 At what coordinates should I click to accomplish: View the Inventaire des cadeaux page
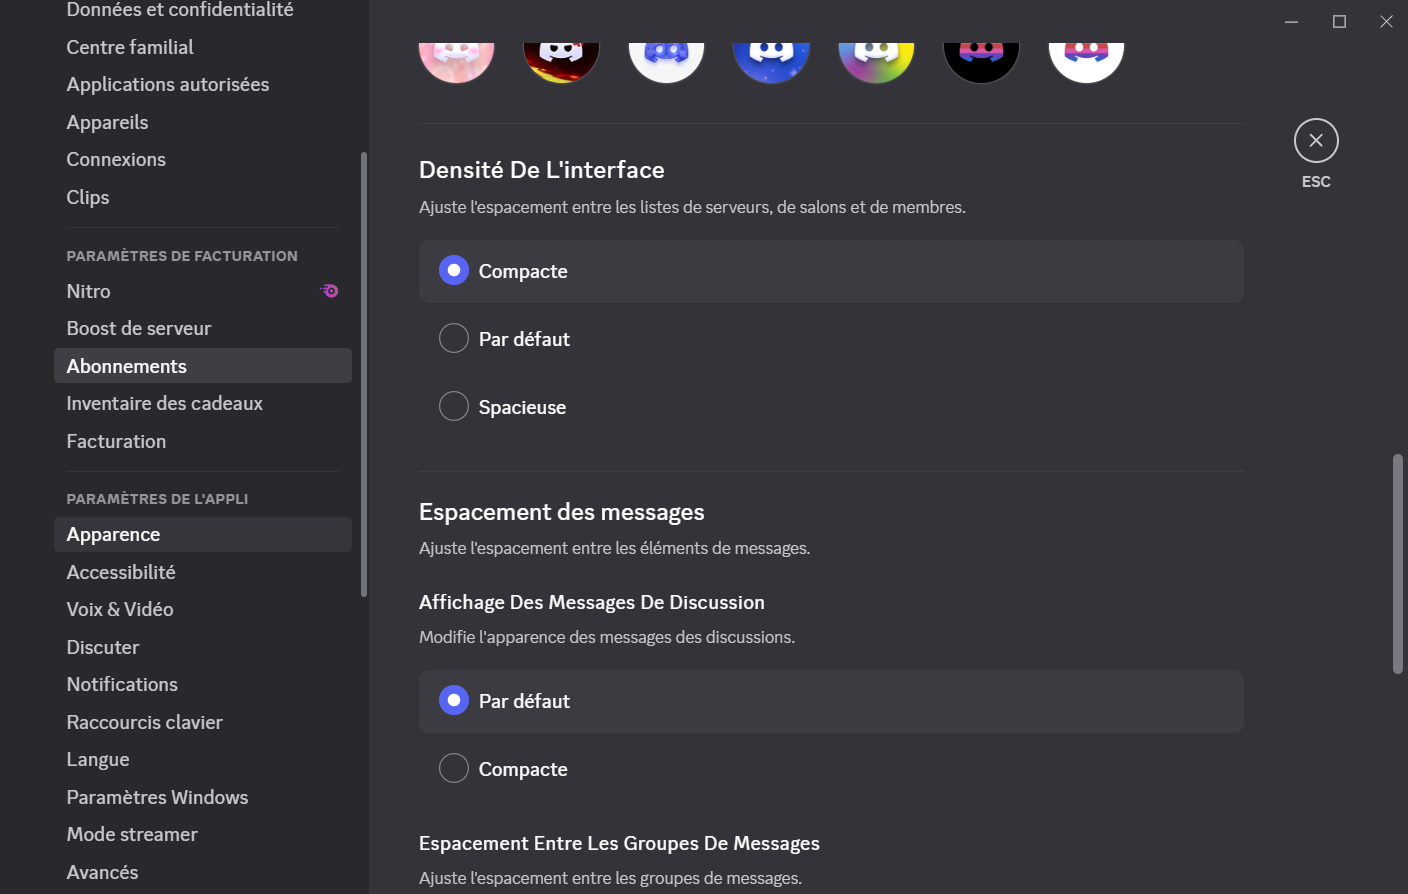(164, 402)
